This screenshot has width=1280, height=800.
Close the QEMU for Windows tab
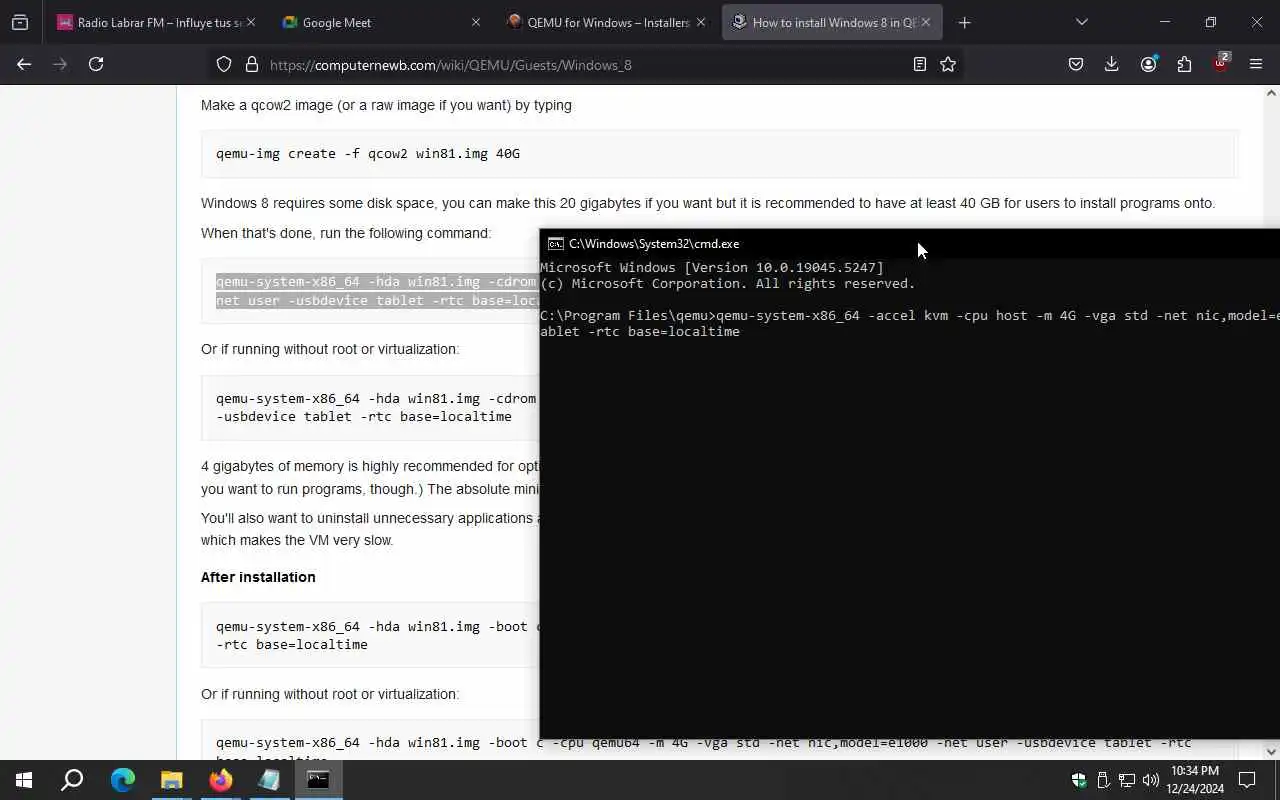click(701, 22)
